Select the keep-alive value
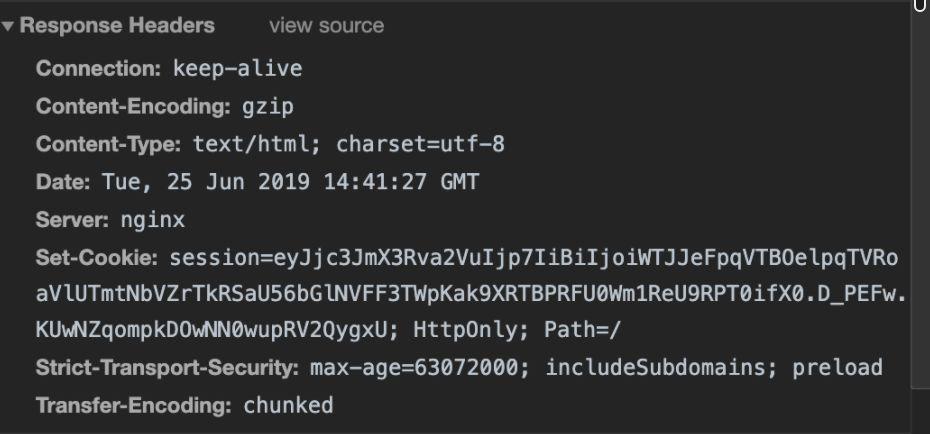Viewport: 930px width, 434px height. tap(238, 68)
